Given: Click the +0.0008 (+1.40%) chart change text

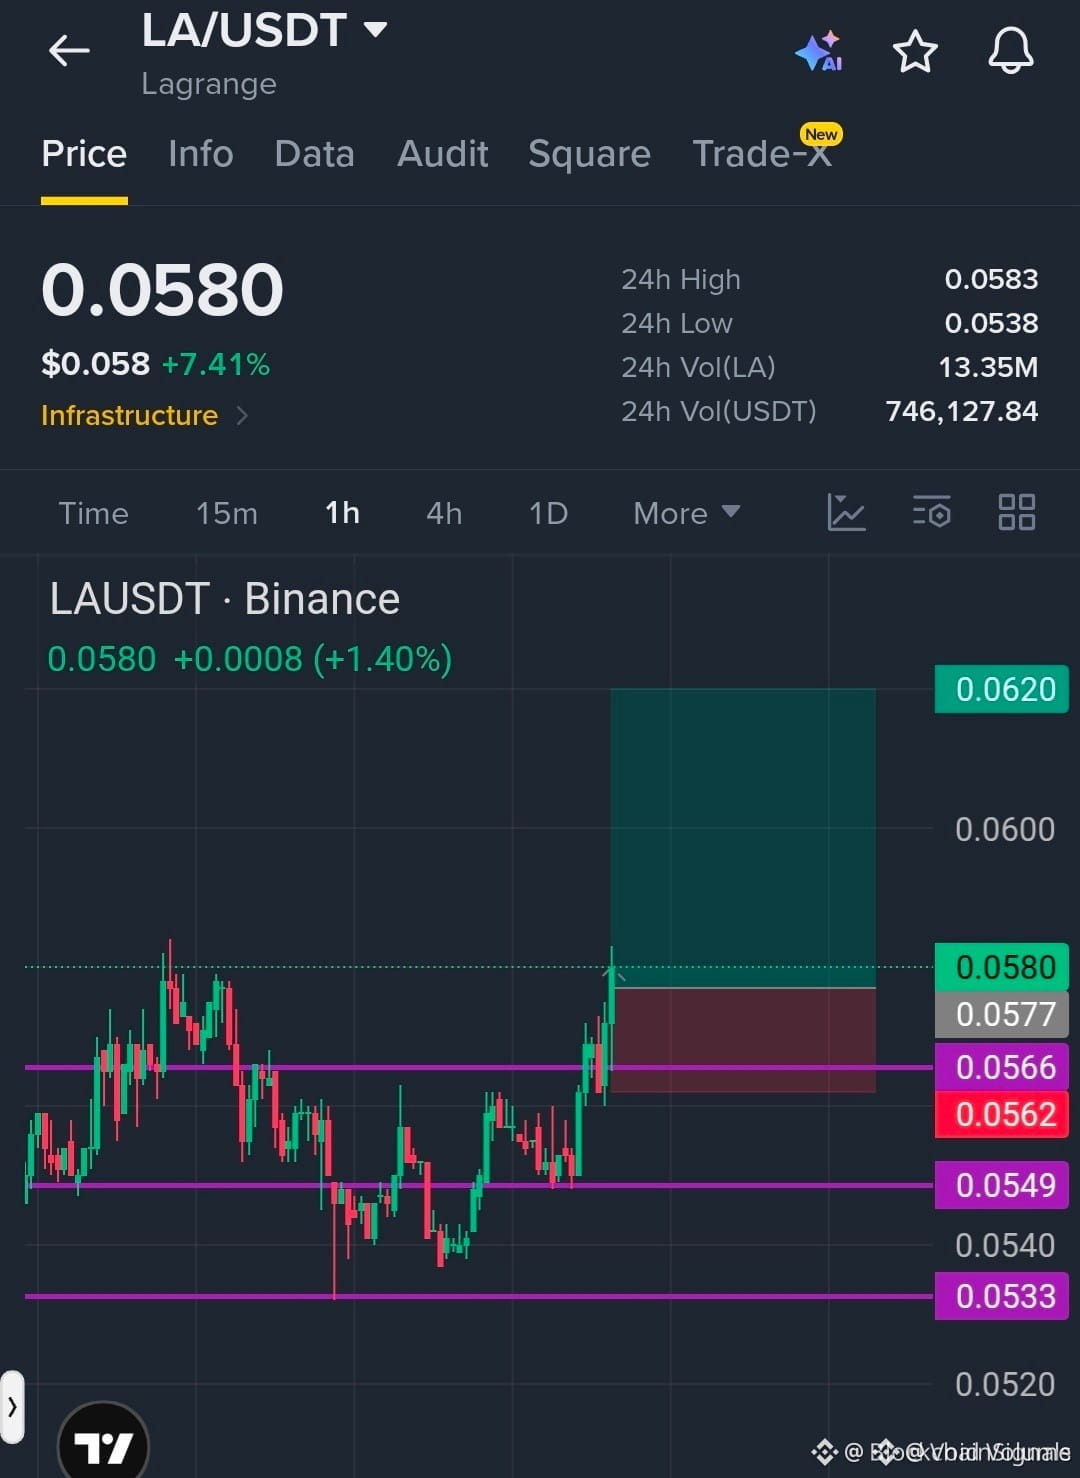Looking at the screenshot, I should click(x=313, y=659).
